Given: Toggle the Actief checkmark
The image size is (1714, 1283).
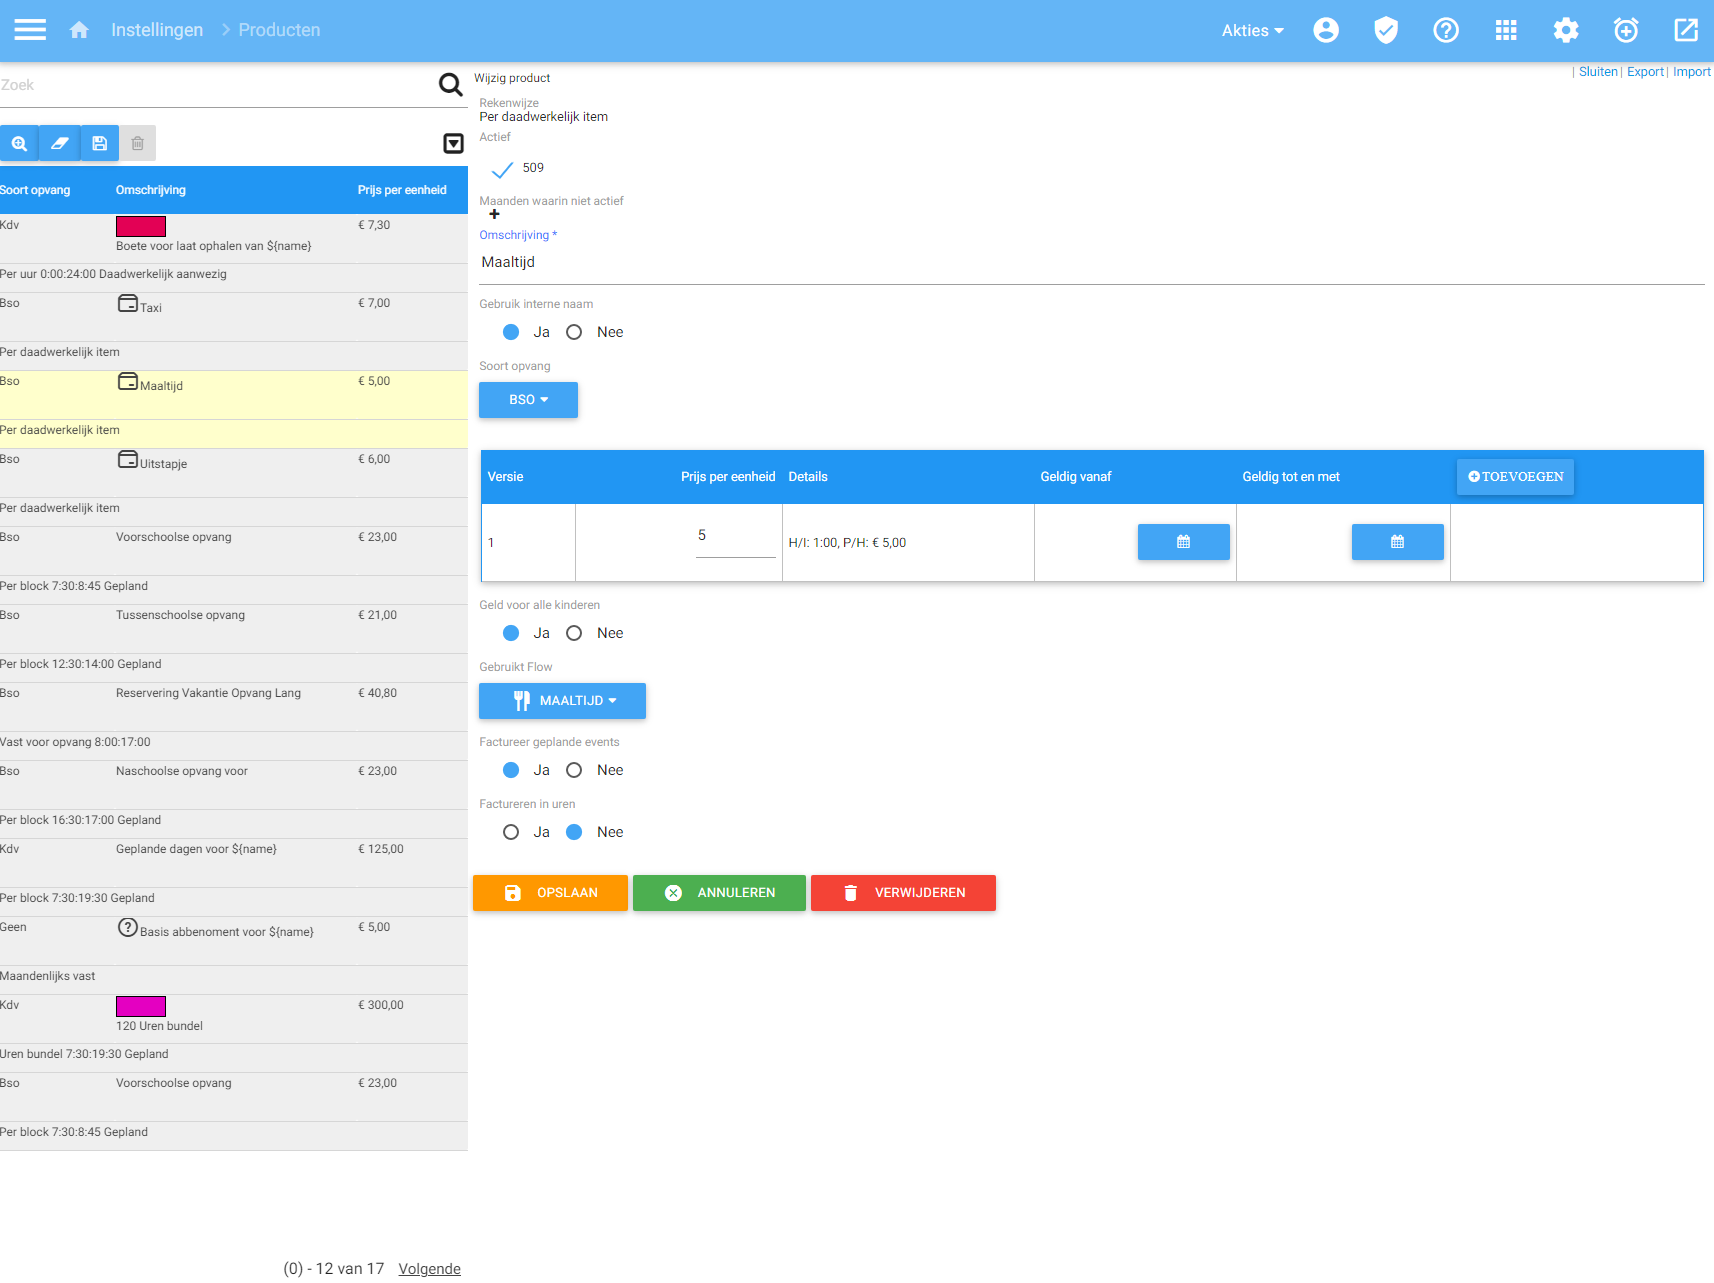Looking at the screenshot, I should [x=502, y=169].
